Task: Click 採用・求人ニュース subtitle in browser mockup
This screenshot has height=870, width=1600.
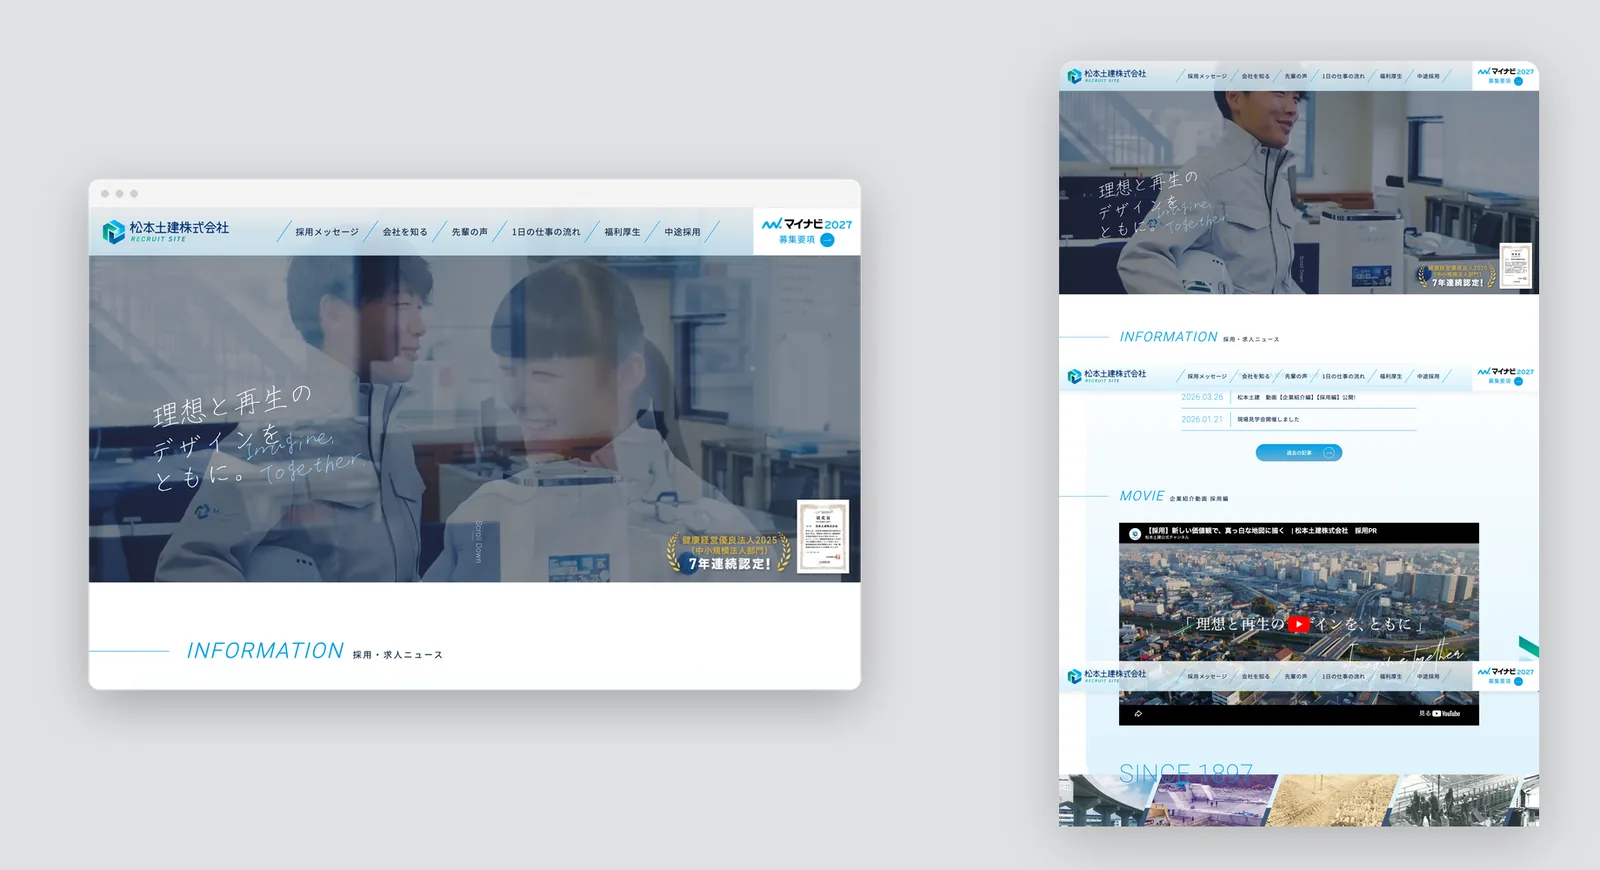Action: tap(397, 655)
